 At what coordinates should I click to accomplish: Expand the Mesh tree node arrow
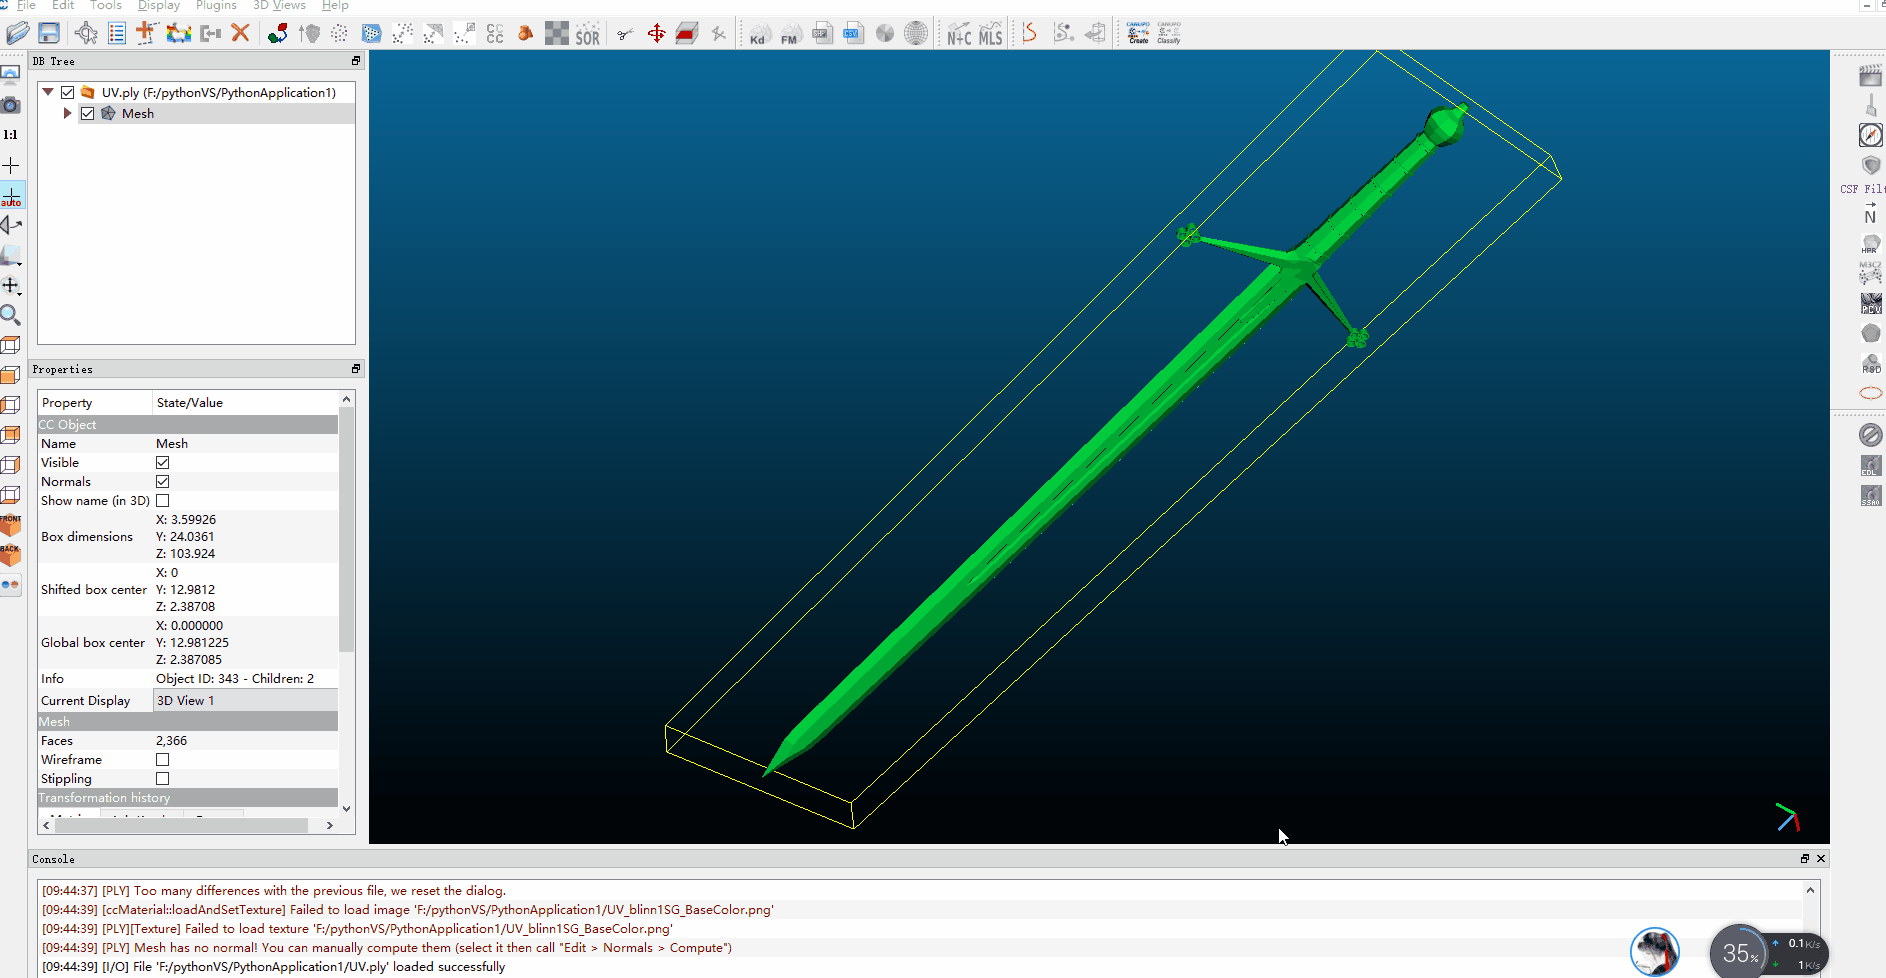(x=67, y=113)
